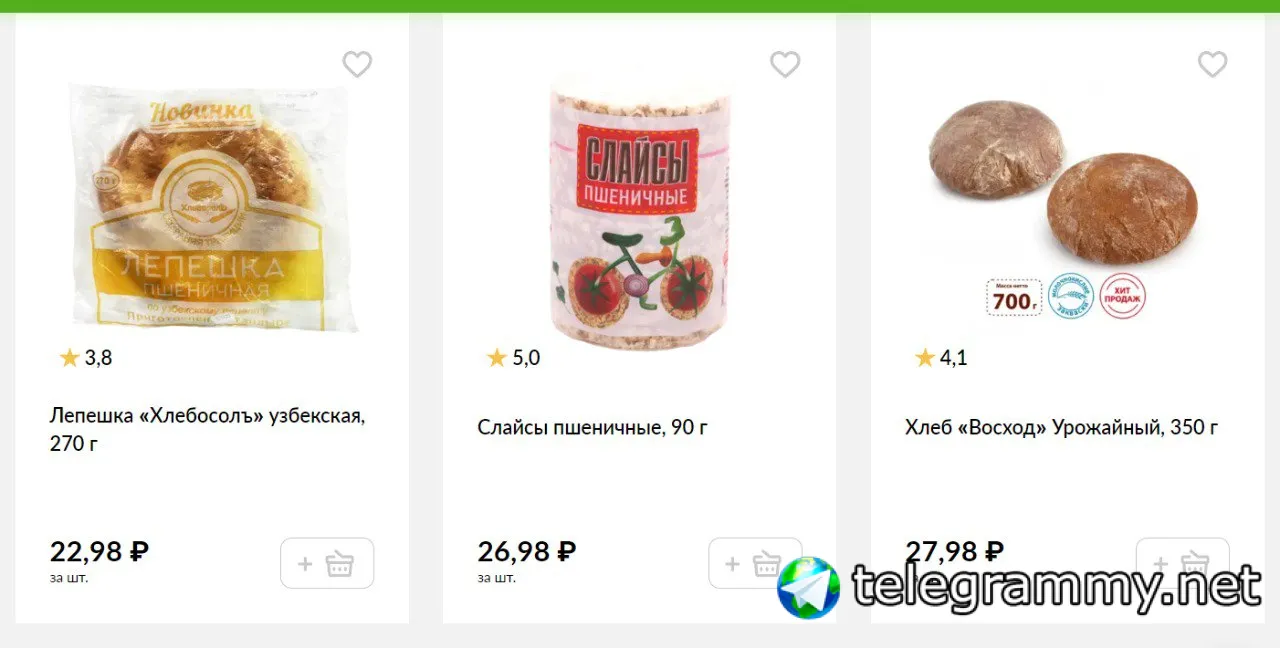Add Хлеб «Восход» Урожайный to favorites
This screenshot has height=648, width=1280.
click(x=1212, y=65)
